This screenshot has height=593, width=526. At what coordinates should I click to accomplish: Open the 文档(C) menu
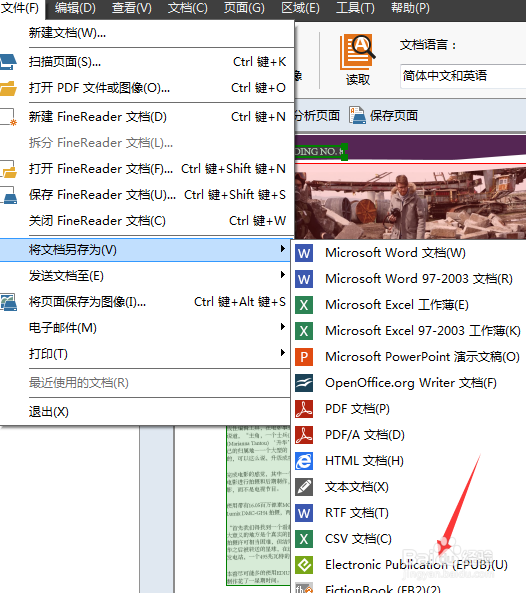[188, 8]
